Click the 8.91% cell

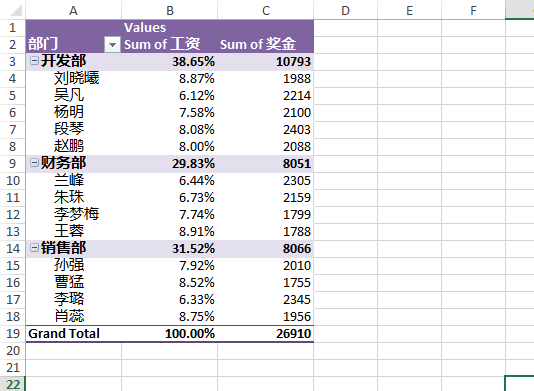point(170,231)
